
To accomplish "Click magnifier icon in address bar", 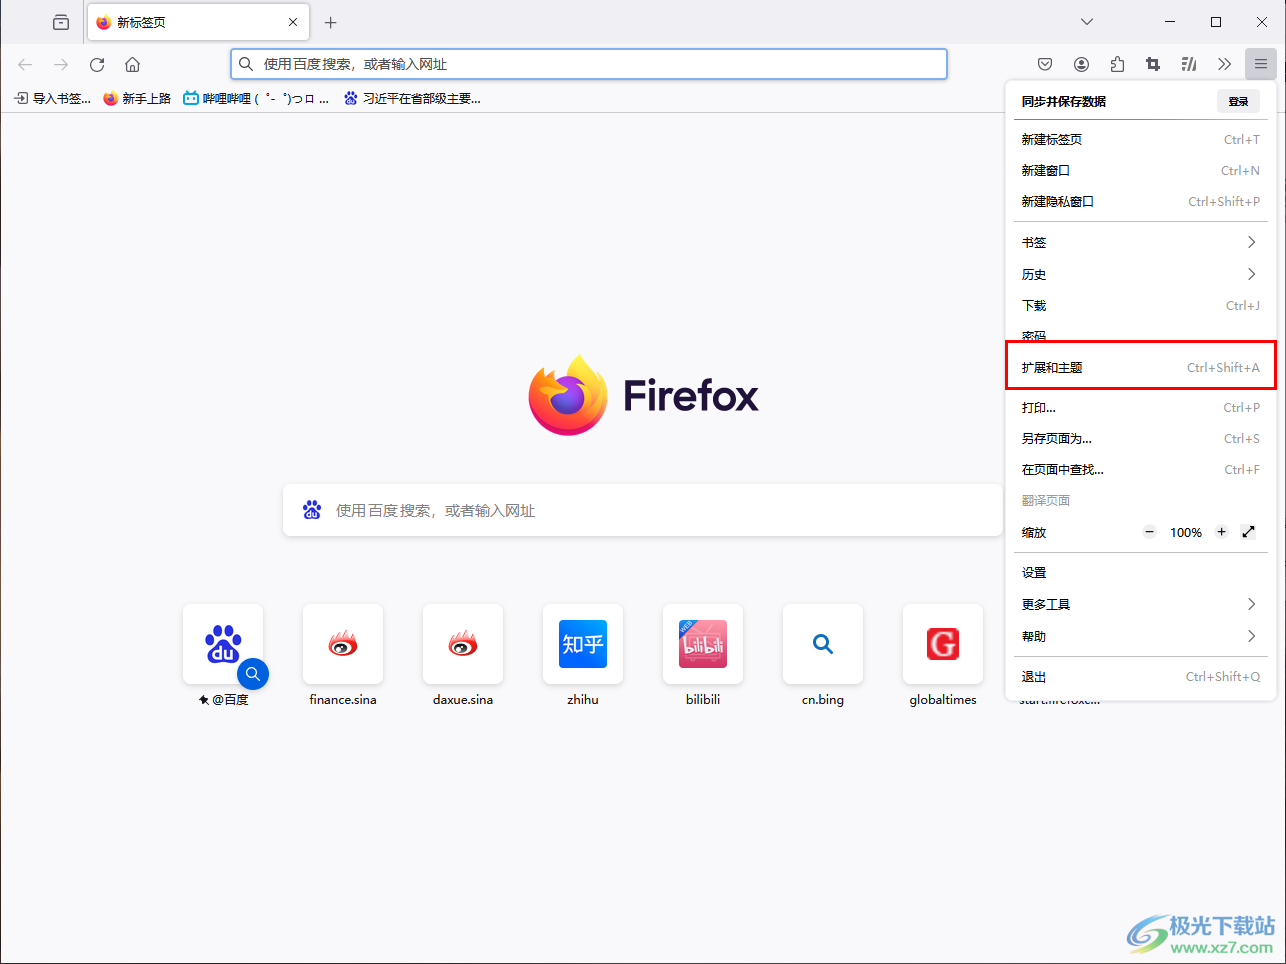I will 245,64.
